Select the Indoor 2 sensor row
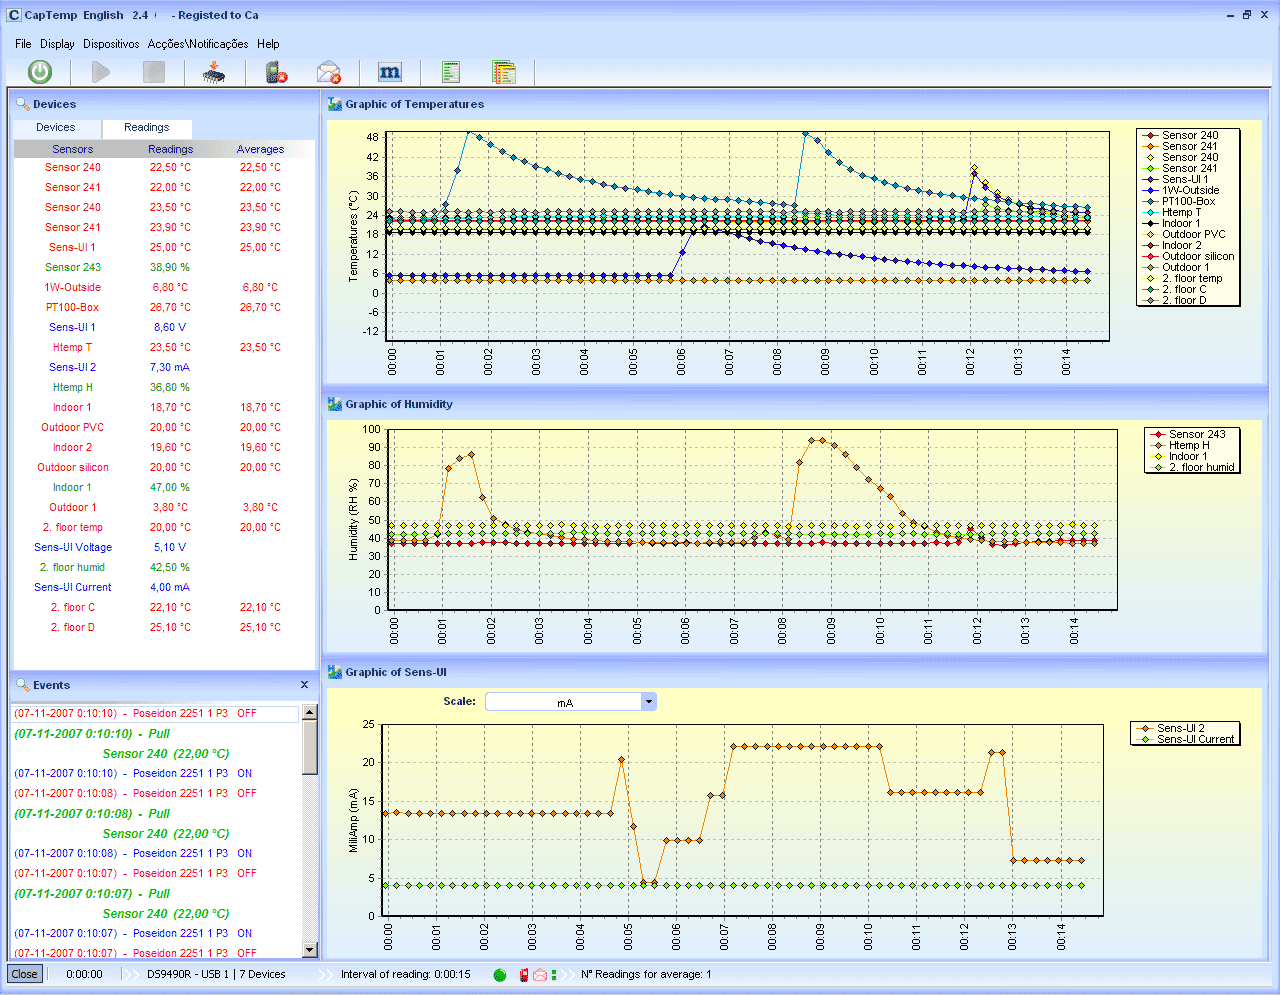Viewport: 1280px width, 995px height. tap(164, 447)
